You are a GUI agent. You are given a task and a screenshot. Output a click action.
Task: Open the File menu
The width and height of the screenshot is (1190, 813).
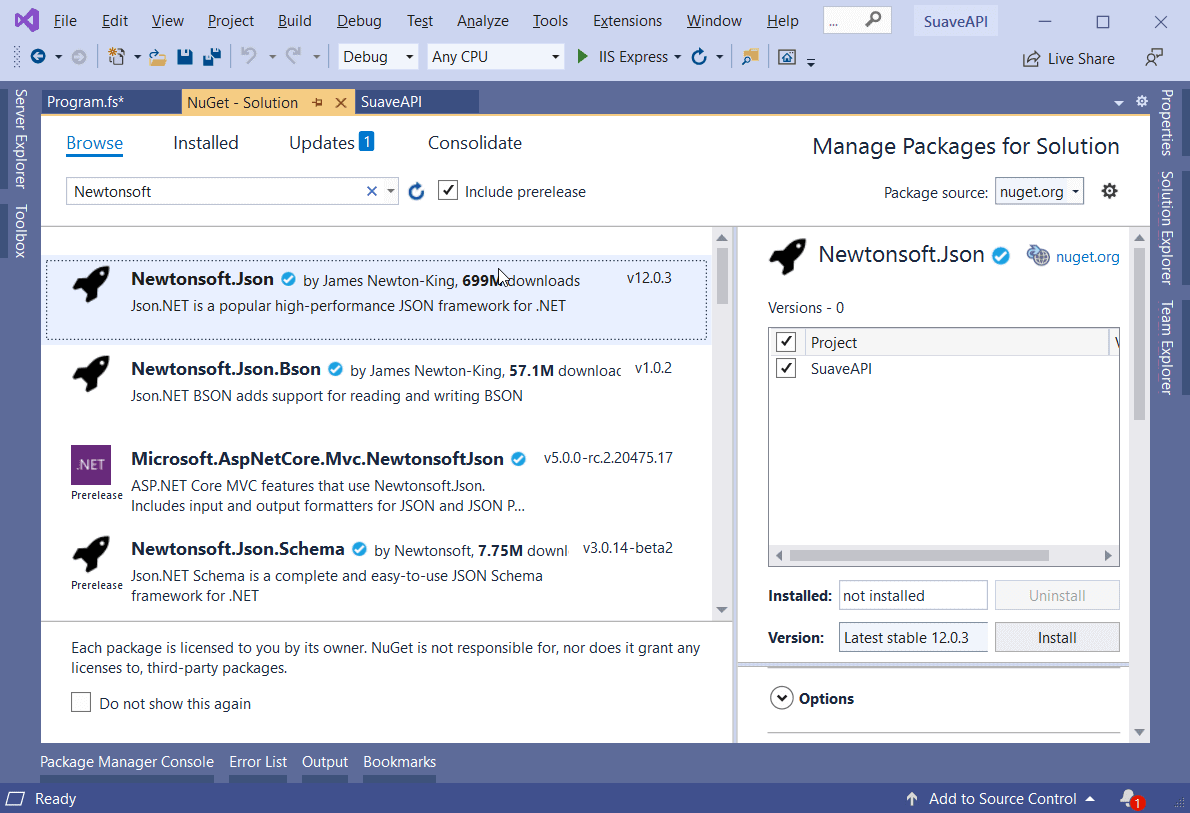coord(65,20)
